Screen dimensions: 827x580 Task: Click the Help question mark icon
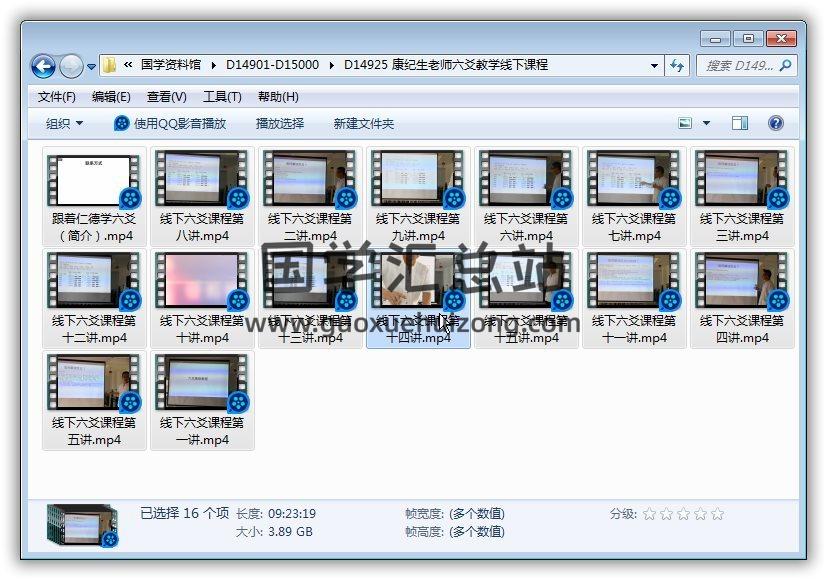pyautogui.click(x=776, y=123)
